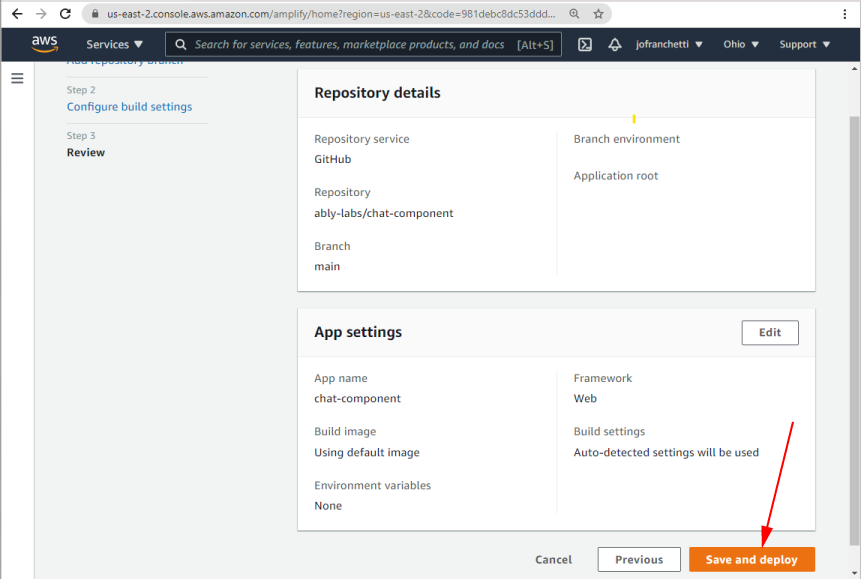Click the padlock security icon in the address bar

pos(93,14)
